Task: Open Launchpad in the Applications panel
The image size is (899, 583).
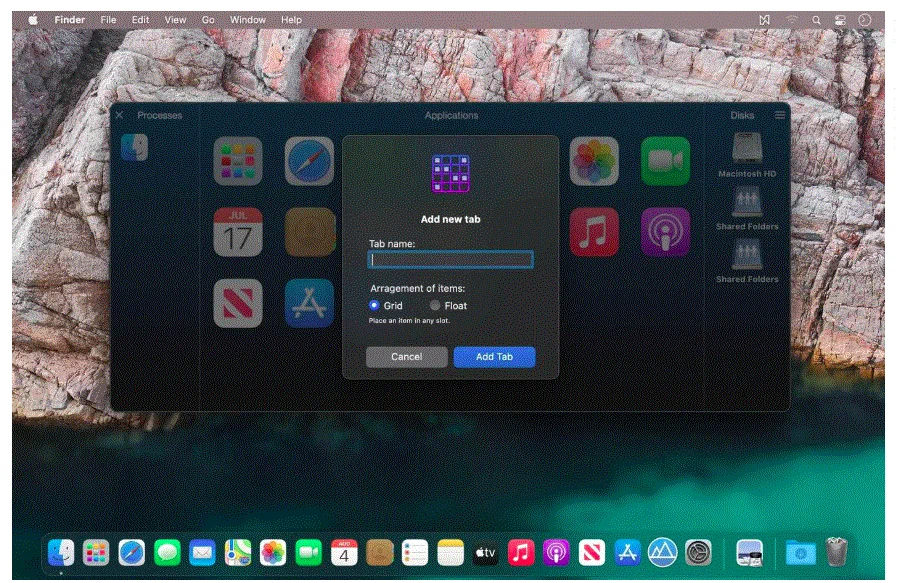Action: click(x=238, y=161)
